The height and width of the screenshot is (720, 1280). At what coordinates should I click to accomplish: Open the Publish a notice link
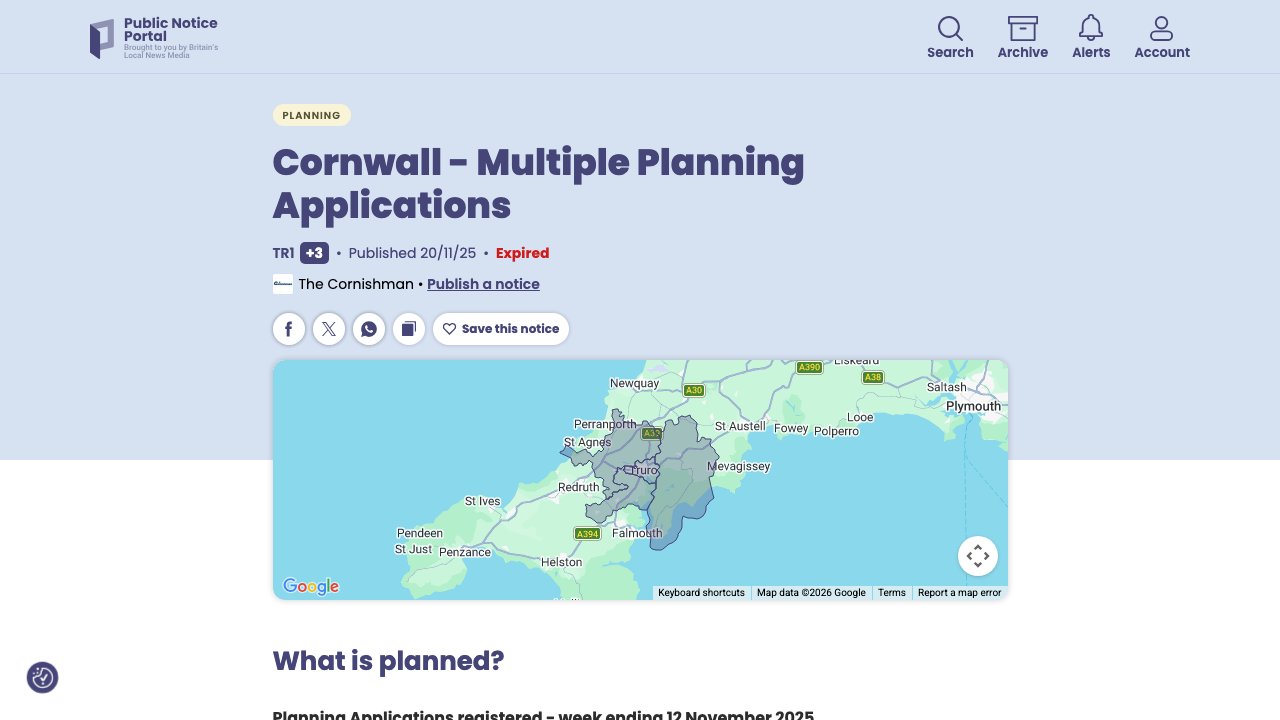tap(483, 284)
